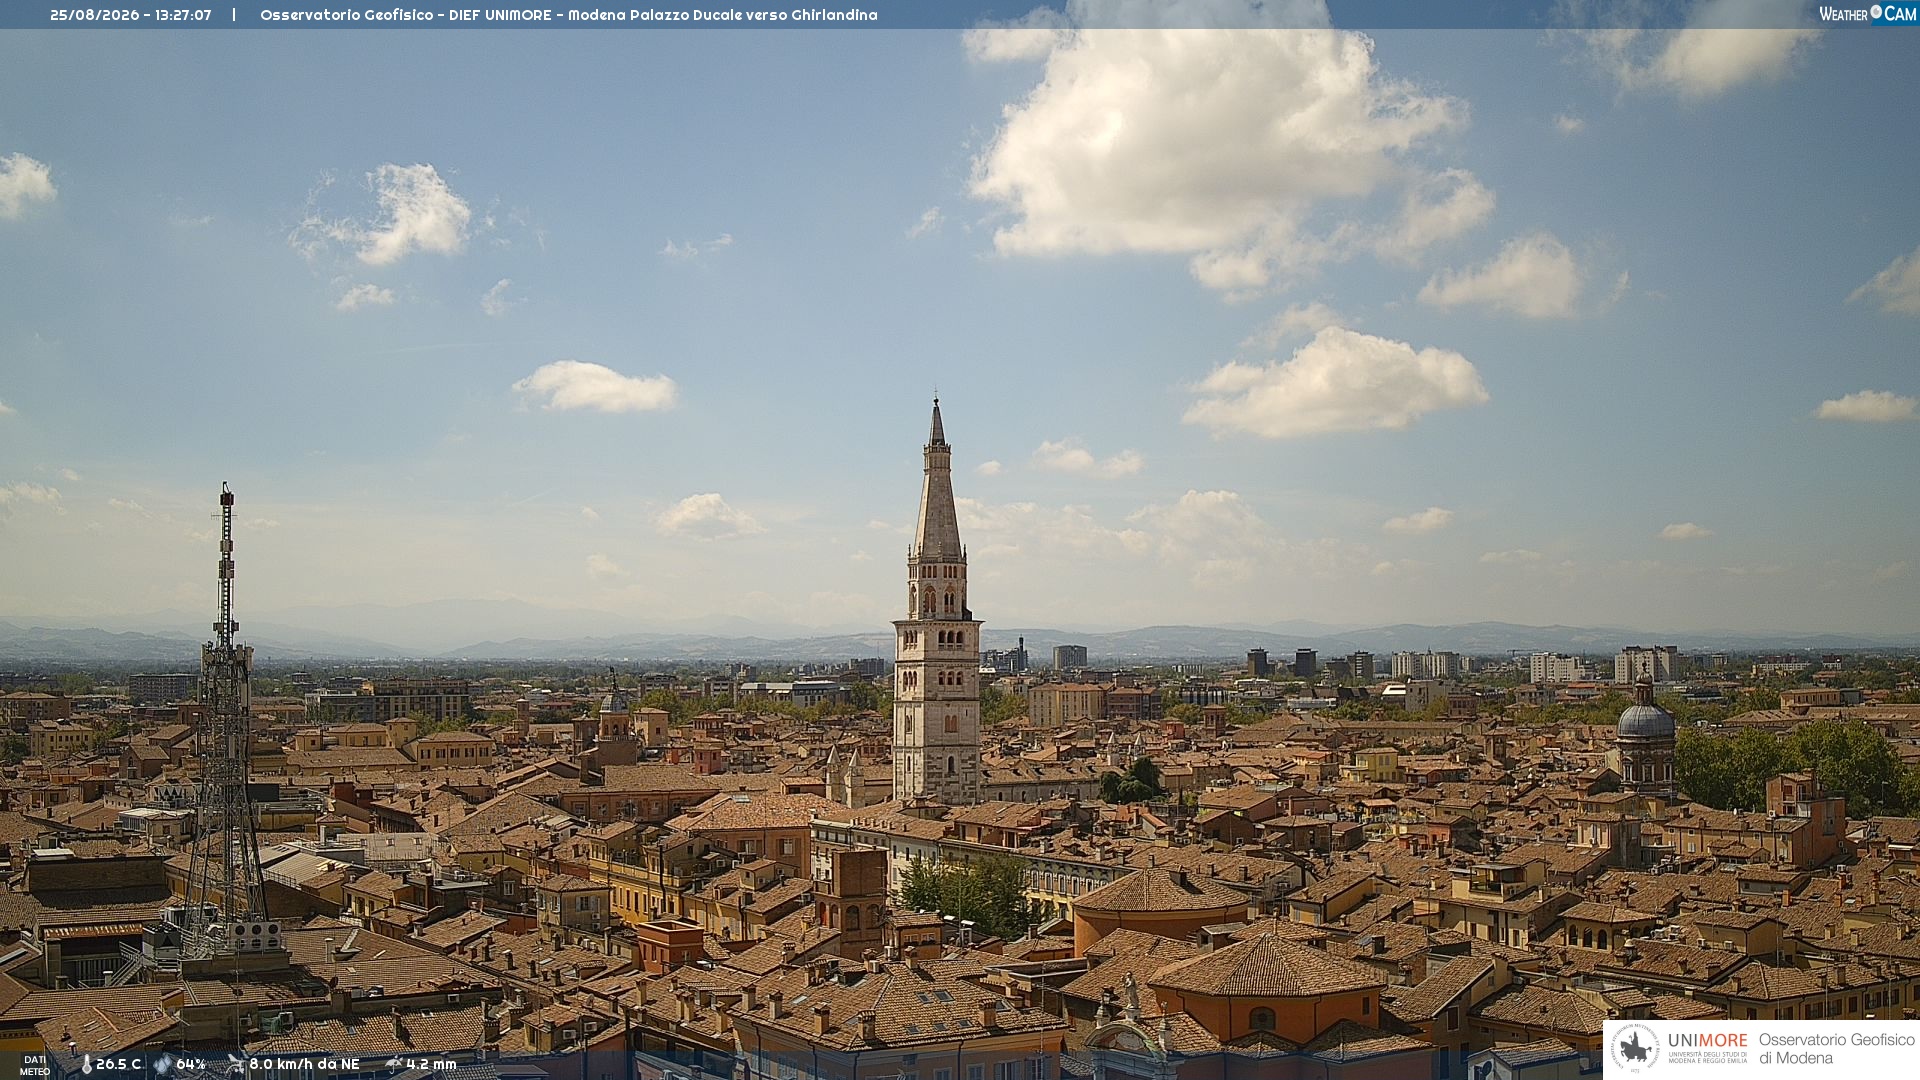Click the Osservatorio Geofisico di Modena text
Viewport: 1920px width, 1080px height.
[1837, 1048]
